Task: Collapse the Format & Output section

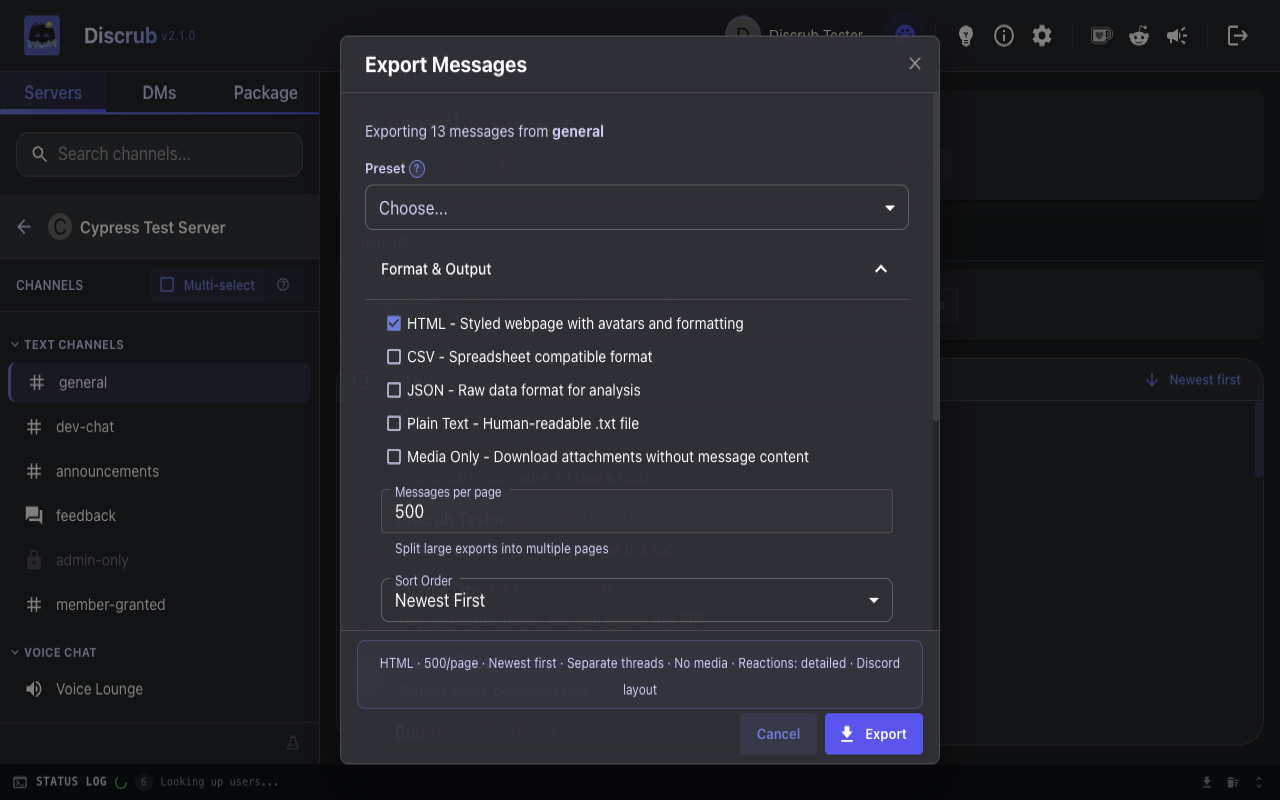Action: (x=637, y=269)
